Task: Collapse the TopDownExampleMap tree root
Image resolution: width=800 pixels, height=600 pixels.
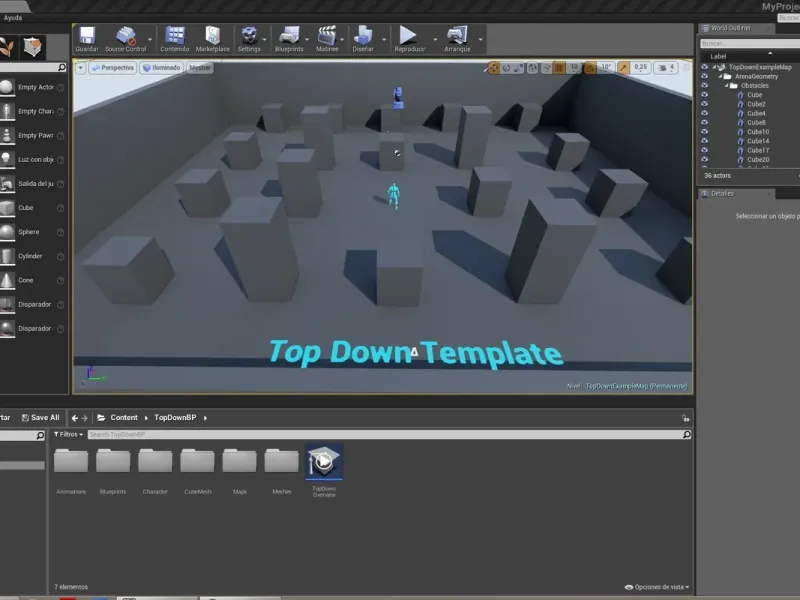Action: (x=714, y=67)
